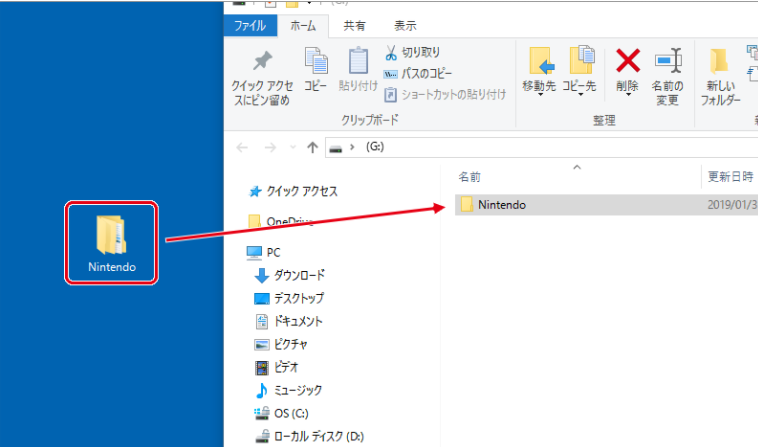Viewport: 758px width, 447px height.
Task: Switch to the View (表示) tab
Action: pyautogui.click(x=405, y=26)
